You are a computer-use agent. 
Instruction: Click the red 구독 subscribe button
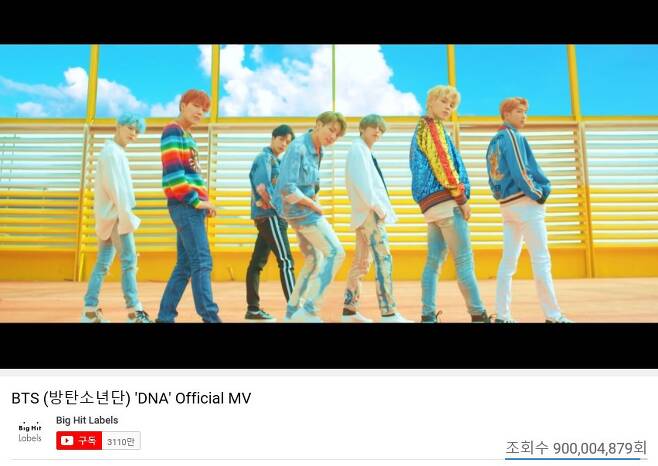pos(79,440)
